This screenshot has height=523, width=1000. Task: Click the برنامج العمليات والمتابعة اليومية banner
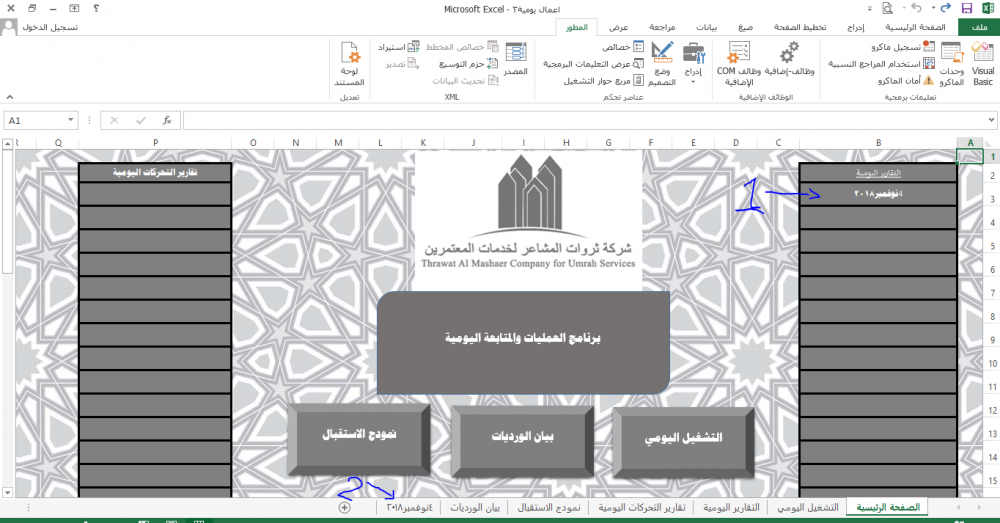(x=523, y=343)
